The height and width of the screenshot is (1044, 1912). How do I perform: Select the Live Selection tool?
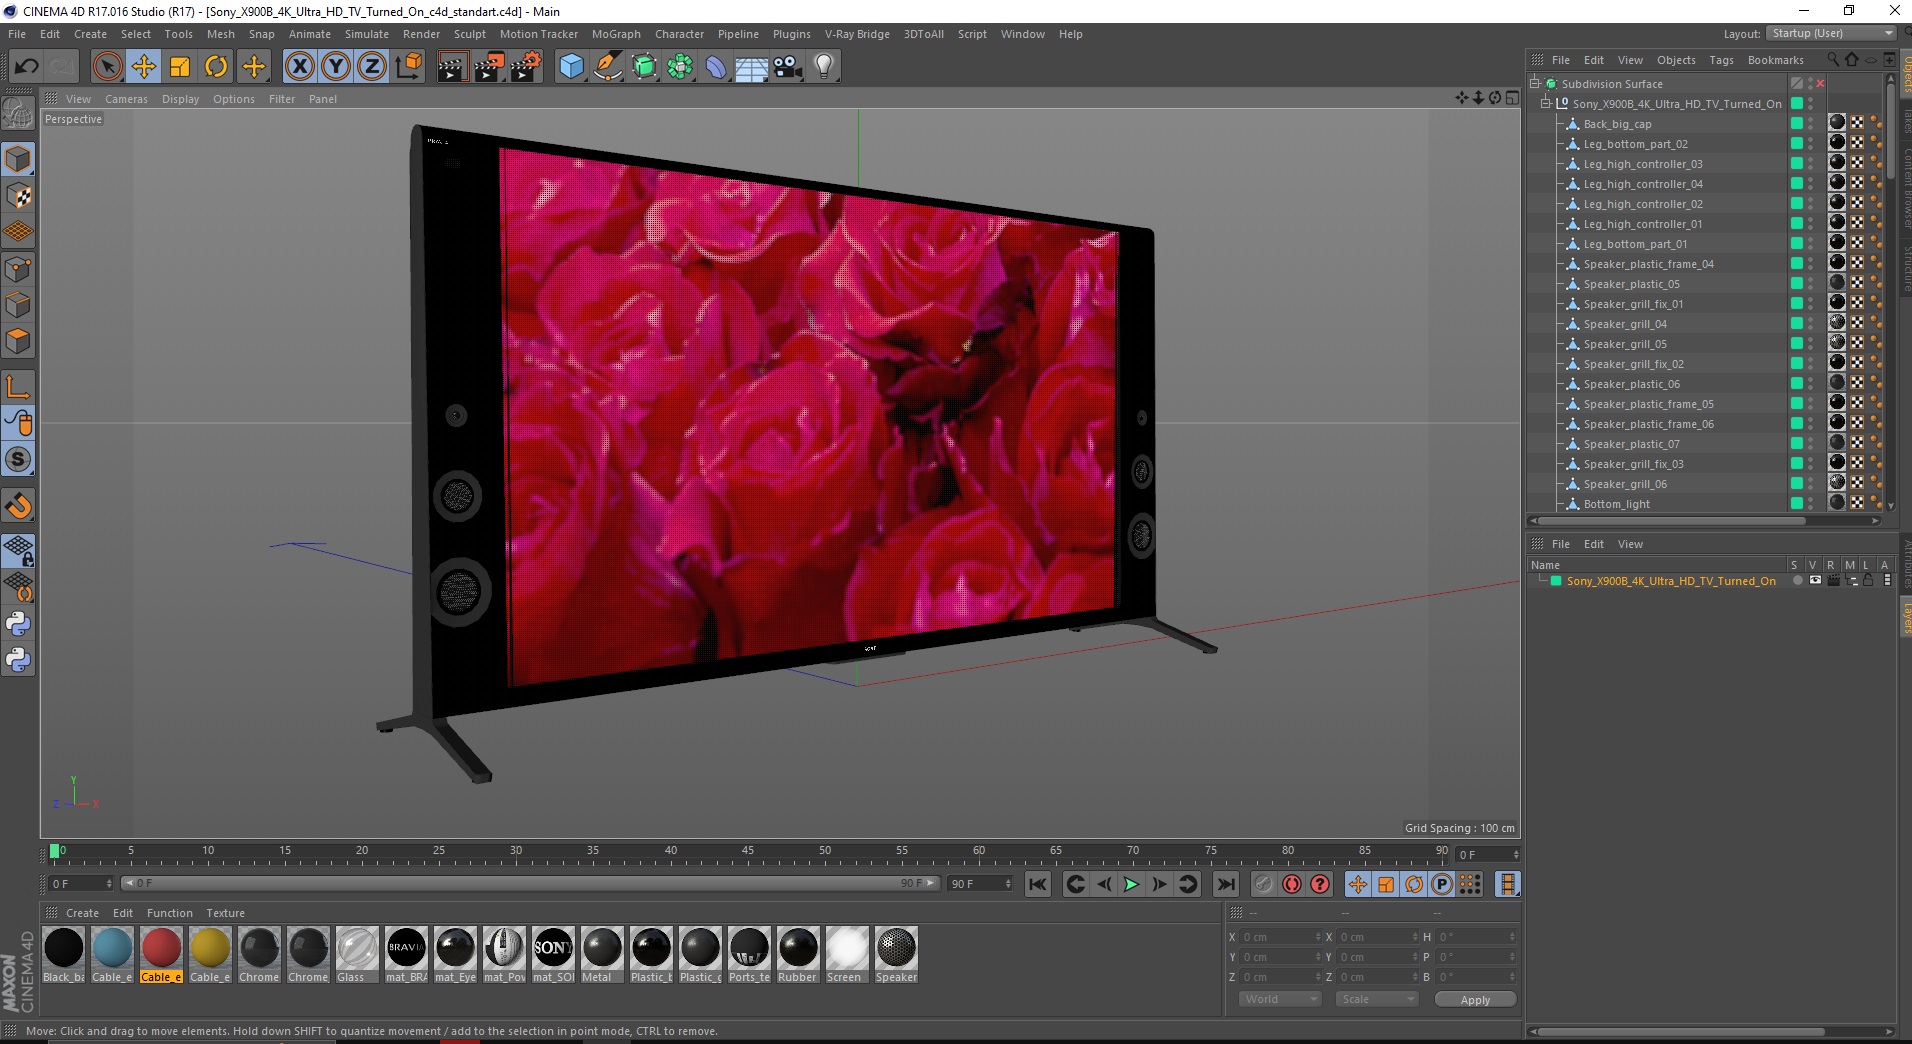(x=107, y=67)
